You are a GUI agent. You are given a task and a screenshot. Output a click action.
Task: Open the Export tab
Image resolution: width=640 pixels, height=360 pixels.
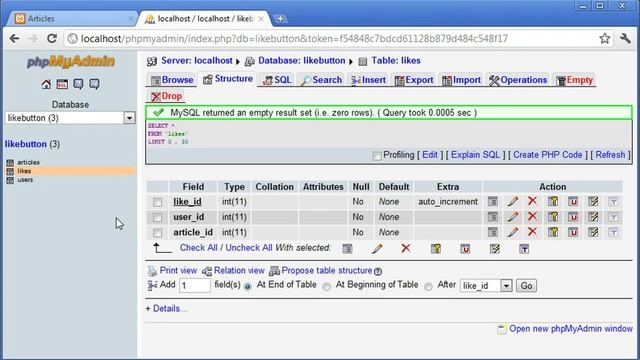[414, 80]
